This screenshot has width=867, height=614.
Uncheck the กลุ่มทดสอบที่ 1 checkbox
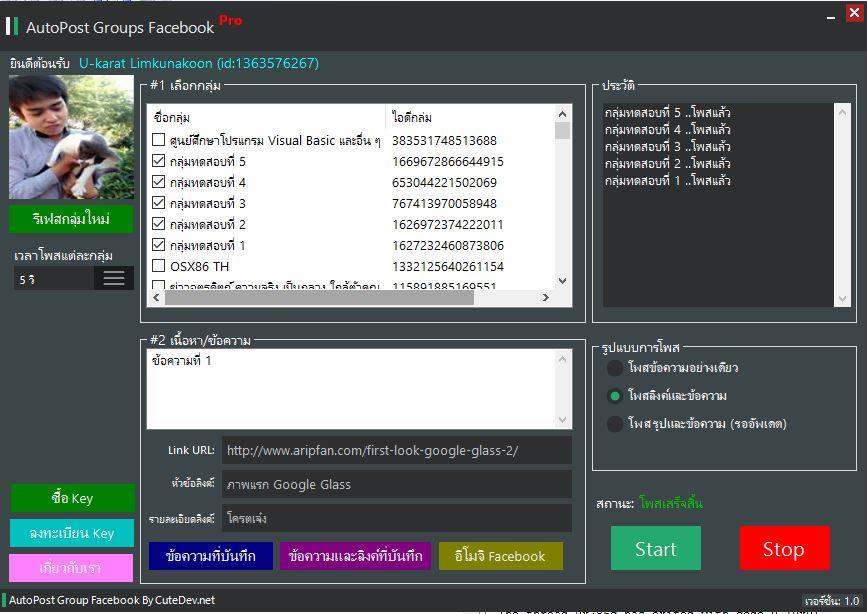pos(159,245)
